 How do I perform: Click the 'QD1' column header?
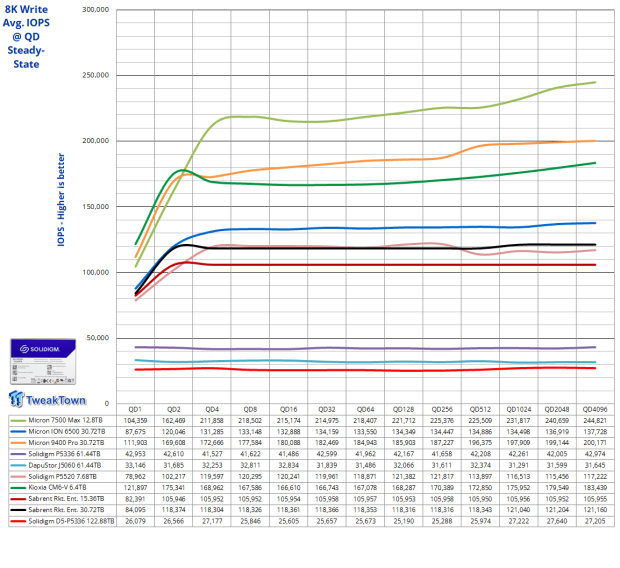click(135, 409)
